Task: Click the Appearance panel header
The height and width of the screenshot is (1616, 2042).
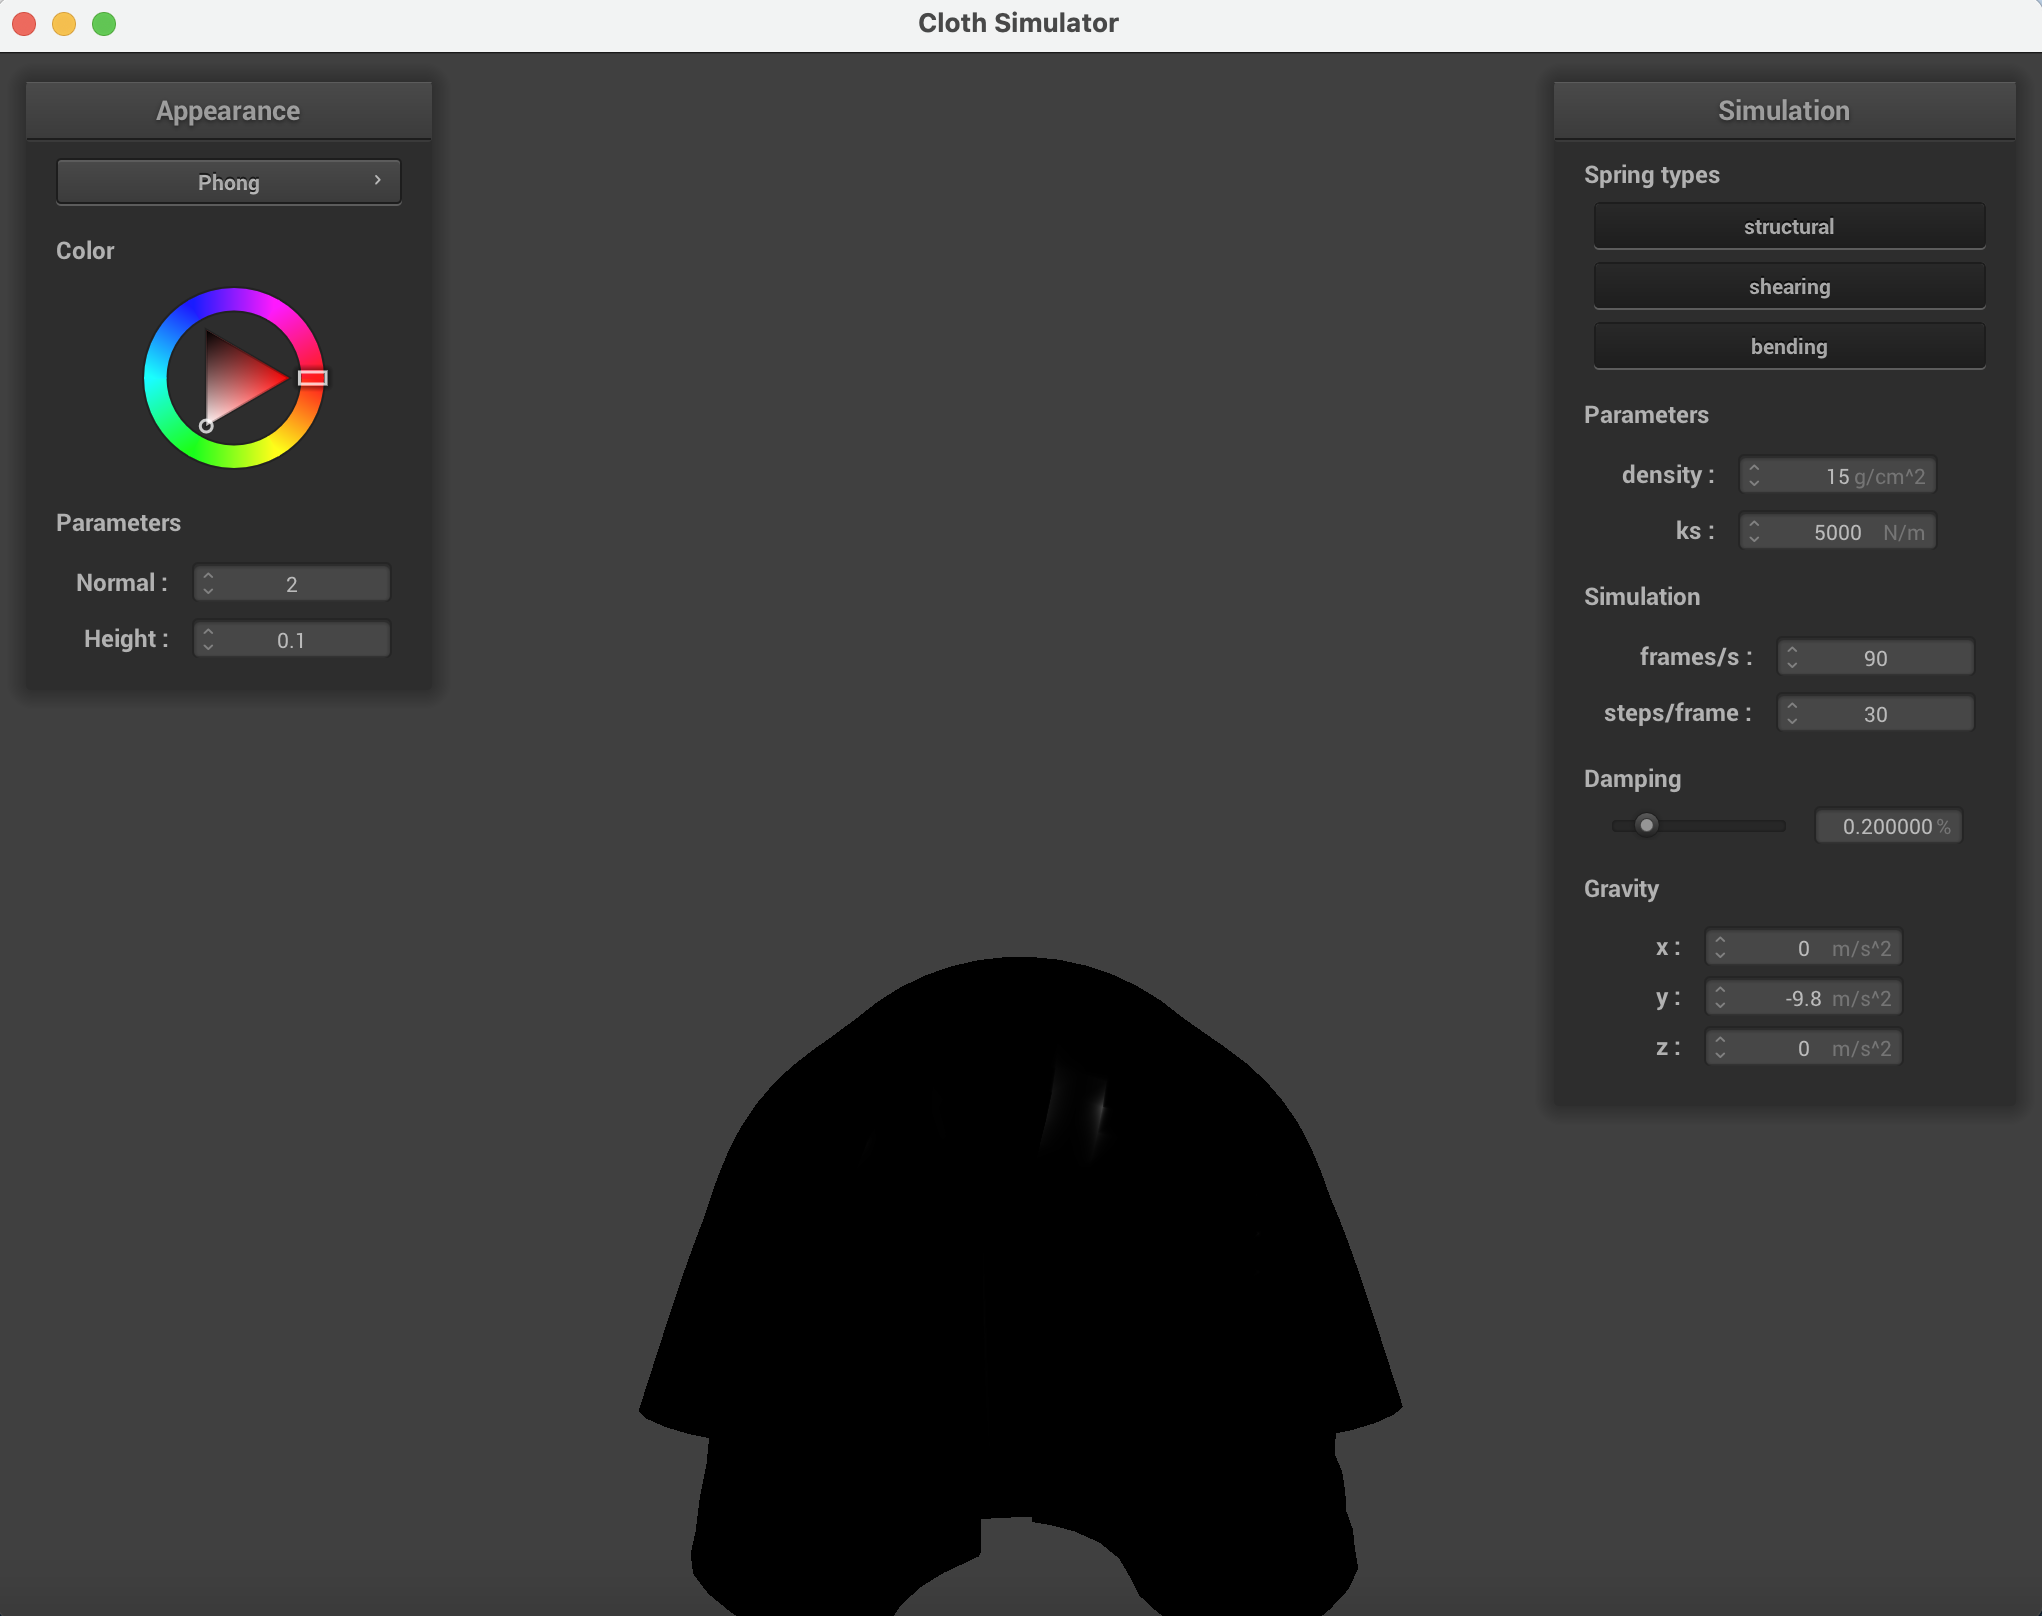Action: 228,111
